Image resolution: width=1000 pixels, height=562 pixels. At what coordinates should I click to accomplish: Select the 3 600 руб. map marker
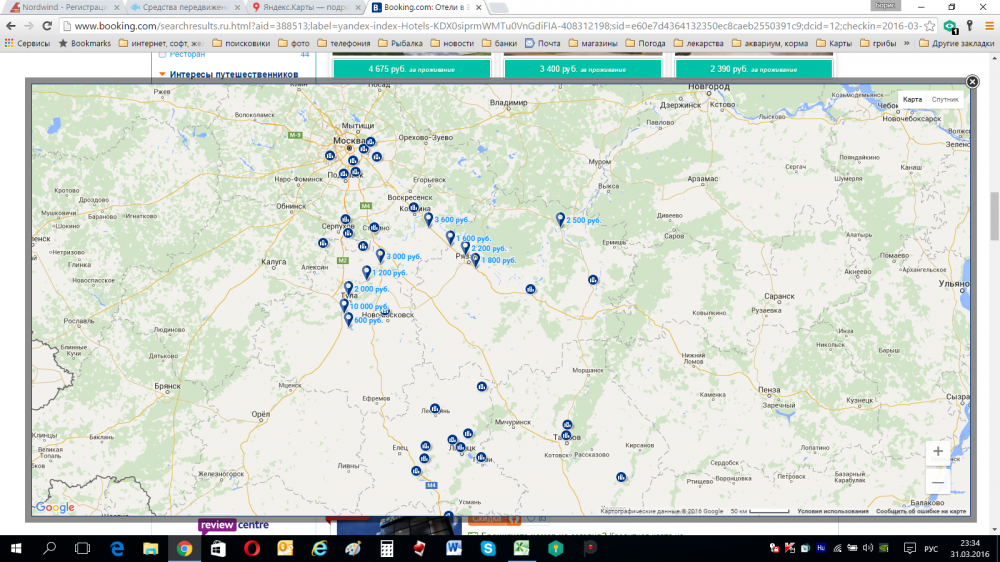click(x=429, y=218)
